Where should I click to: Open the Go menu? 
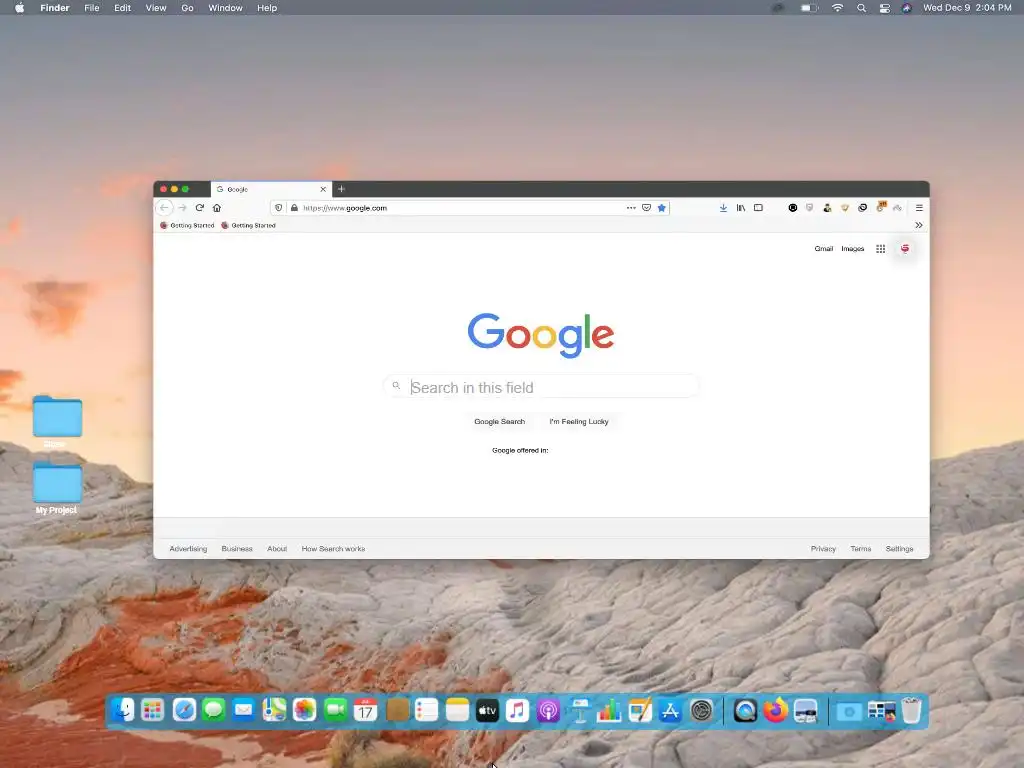click(187, 8)
